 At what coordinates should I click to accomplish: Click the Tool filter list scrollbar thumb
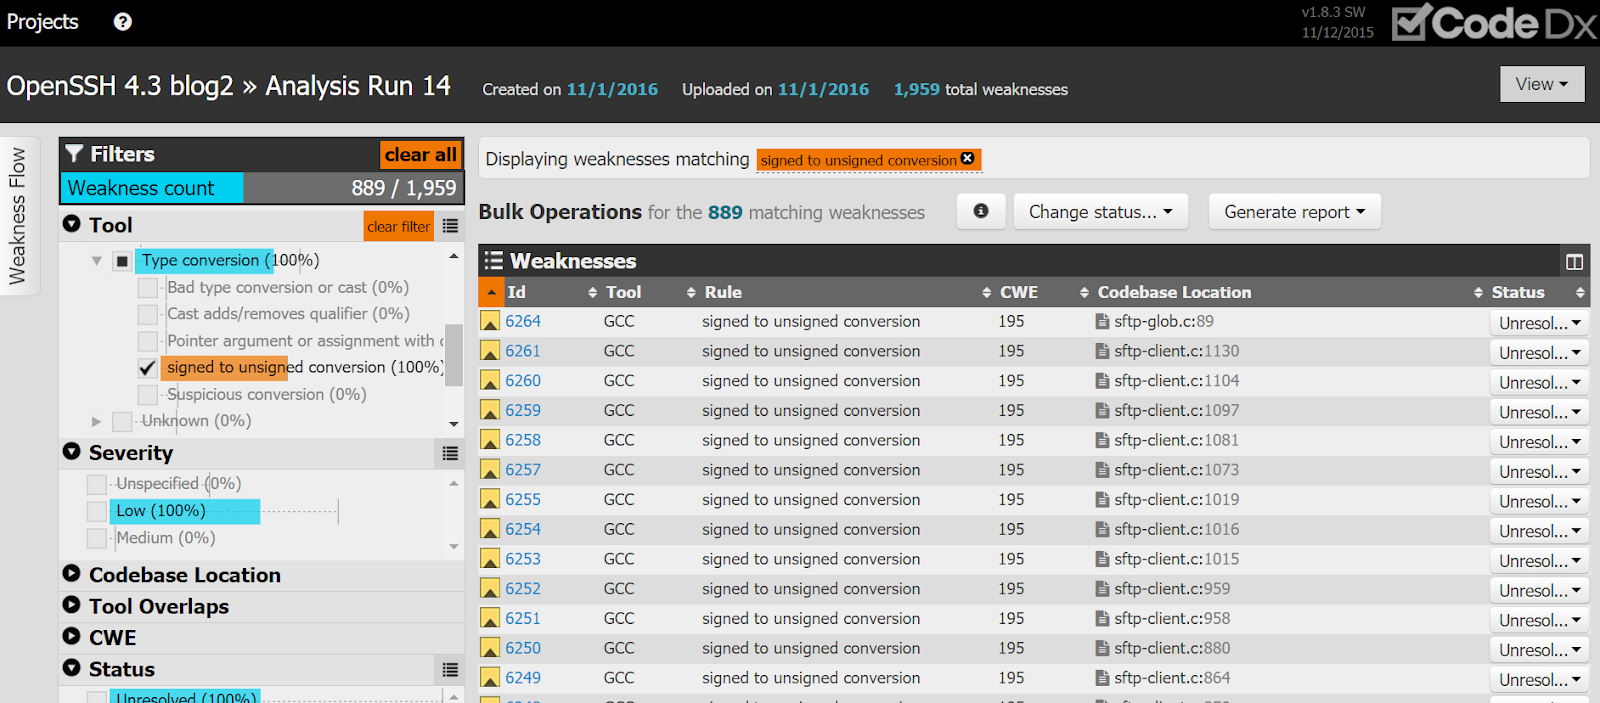[454, 354]
